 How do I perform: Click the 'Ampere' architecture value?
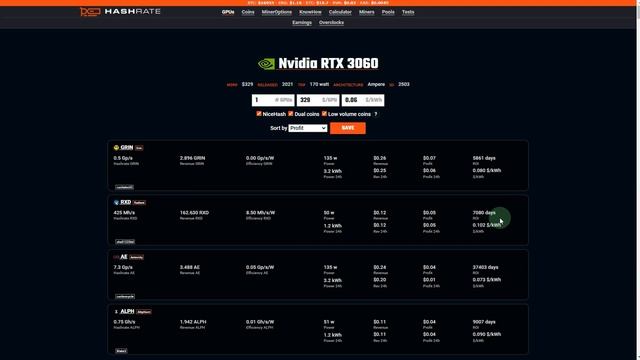(x=376, y=84)
